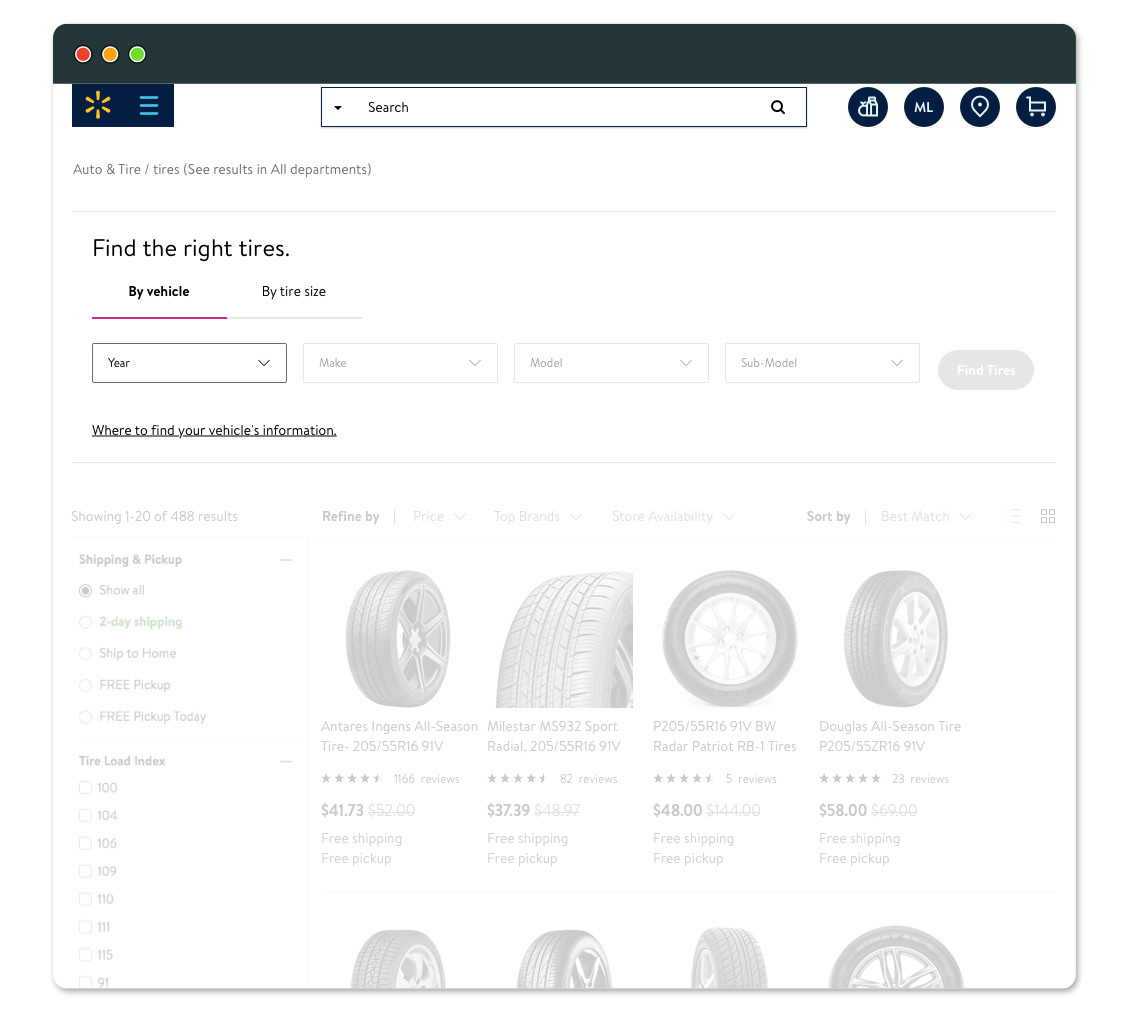Image resolution: width=1127 pixels, height=1019 pixels.
Task: Open Douglas All-Season tire image
Action: pyautogui.click(x=896, y=638)
